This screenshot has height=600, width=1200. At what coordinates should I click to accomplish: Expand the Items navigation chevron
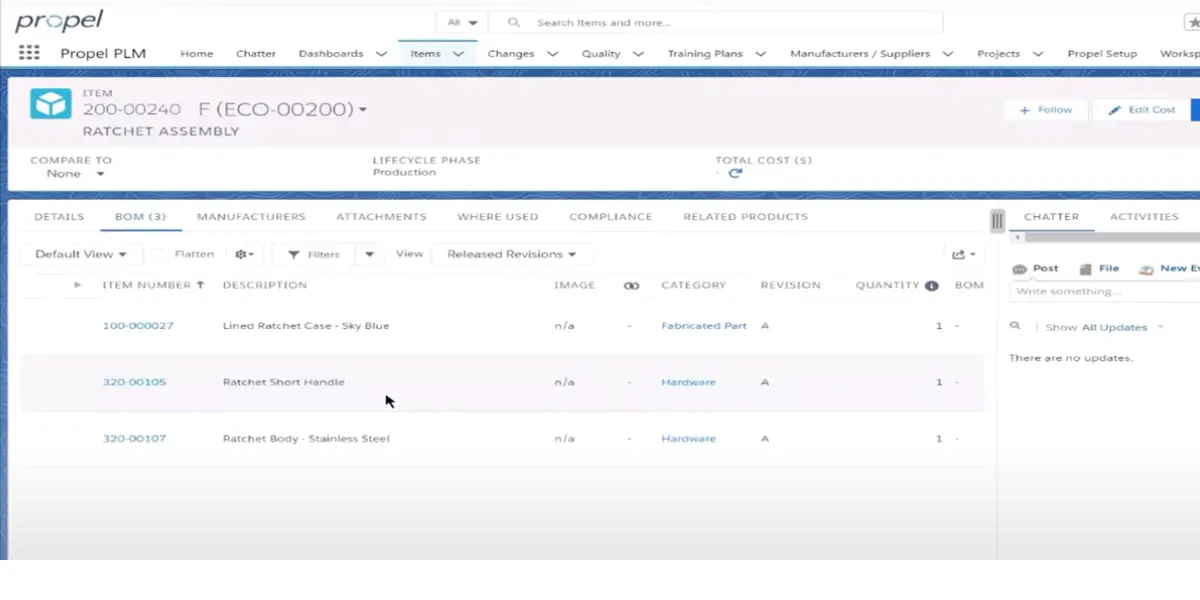pyautogui.click(x=458, y=54)
